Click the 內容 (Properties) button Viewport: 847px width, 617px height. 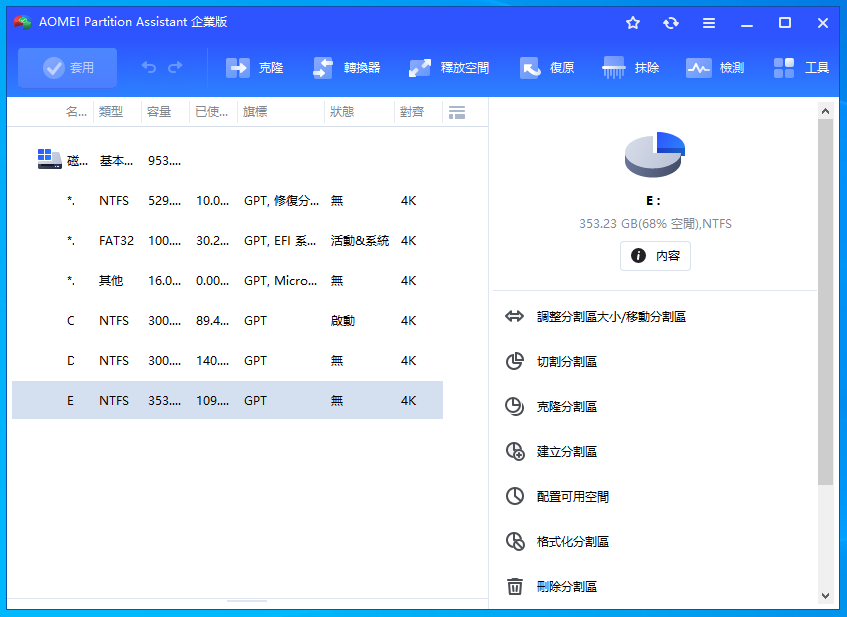point(655,256)
